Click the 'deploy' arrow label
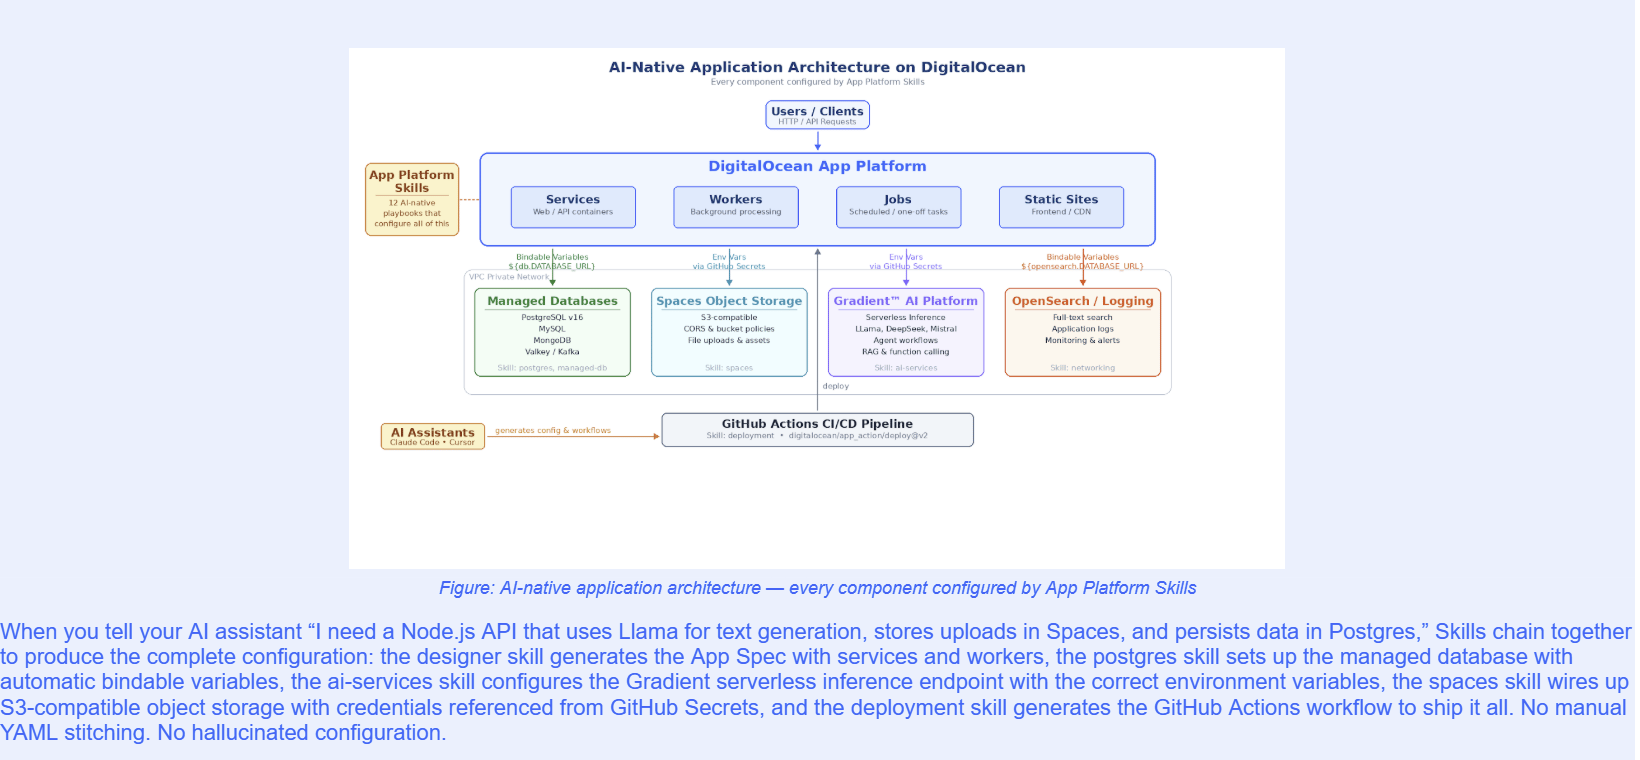This screenshot has width=1640, height=760. (836, 386)
